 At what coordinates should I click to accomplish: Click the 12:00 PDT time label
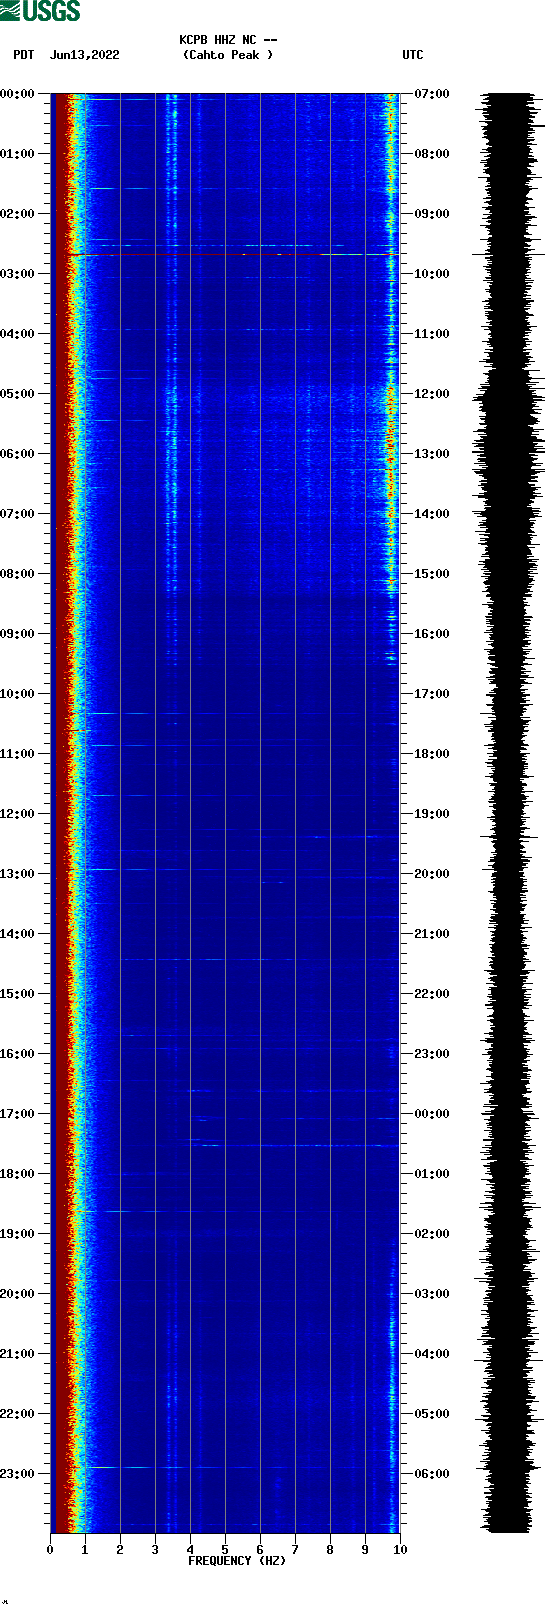tap(17, 814)
